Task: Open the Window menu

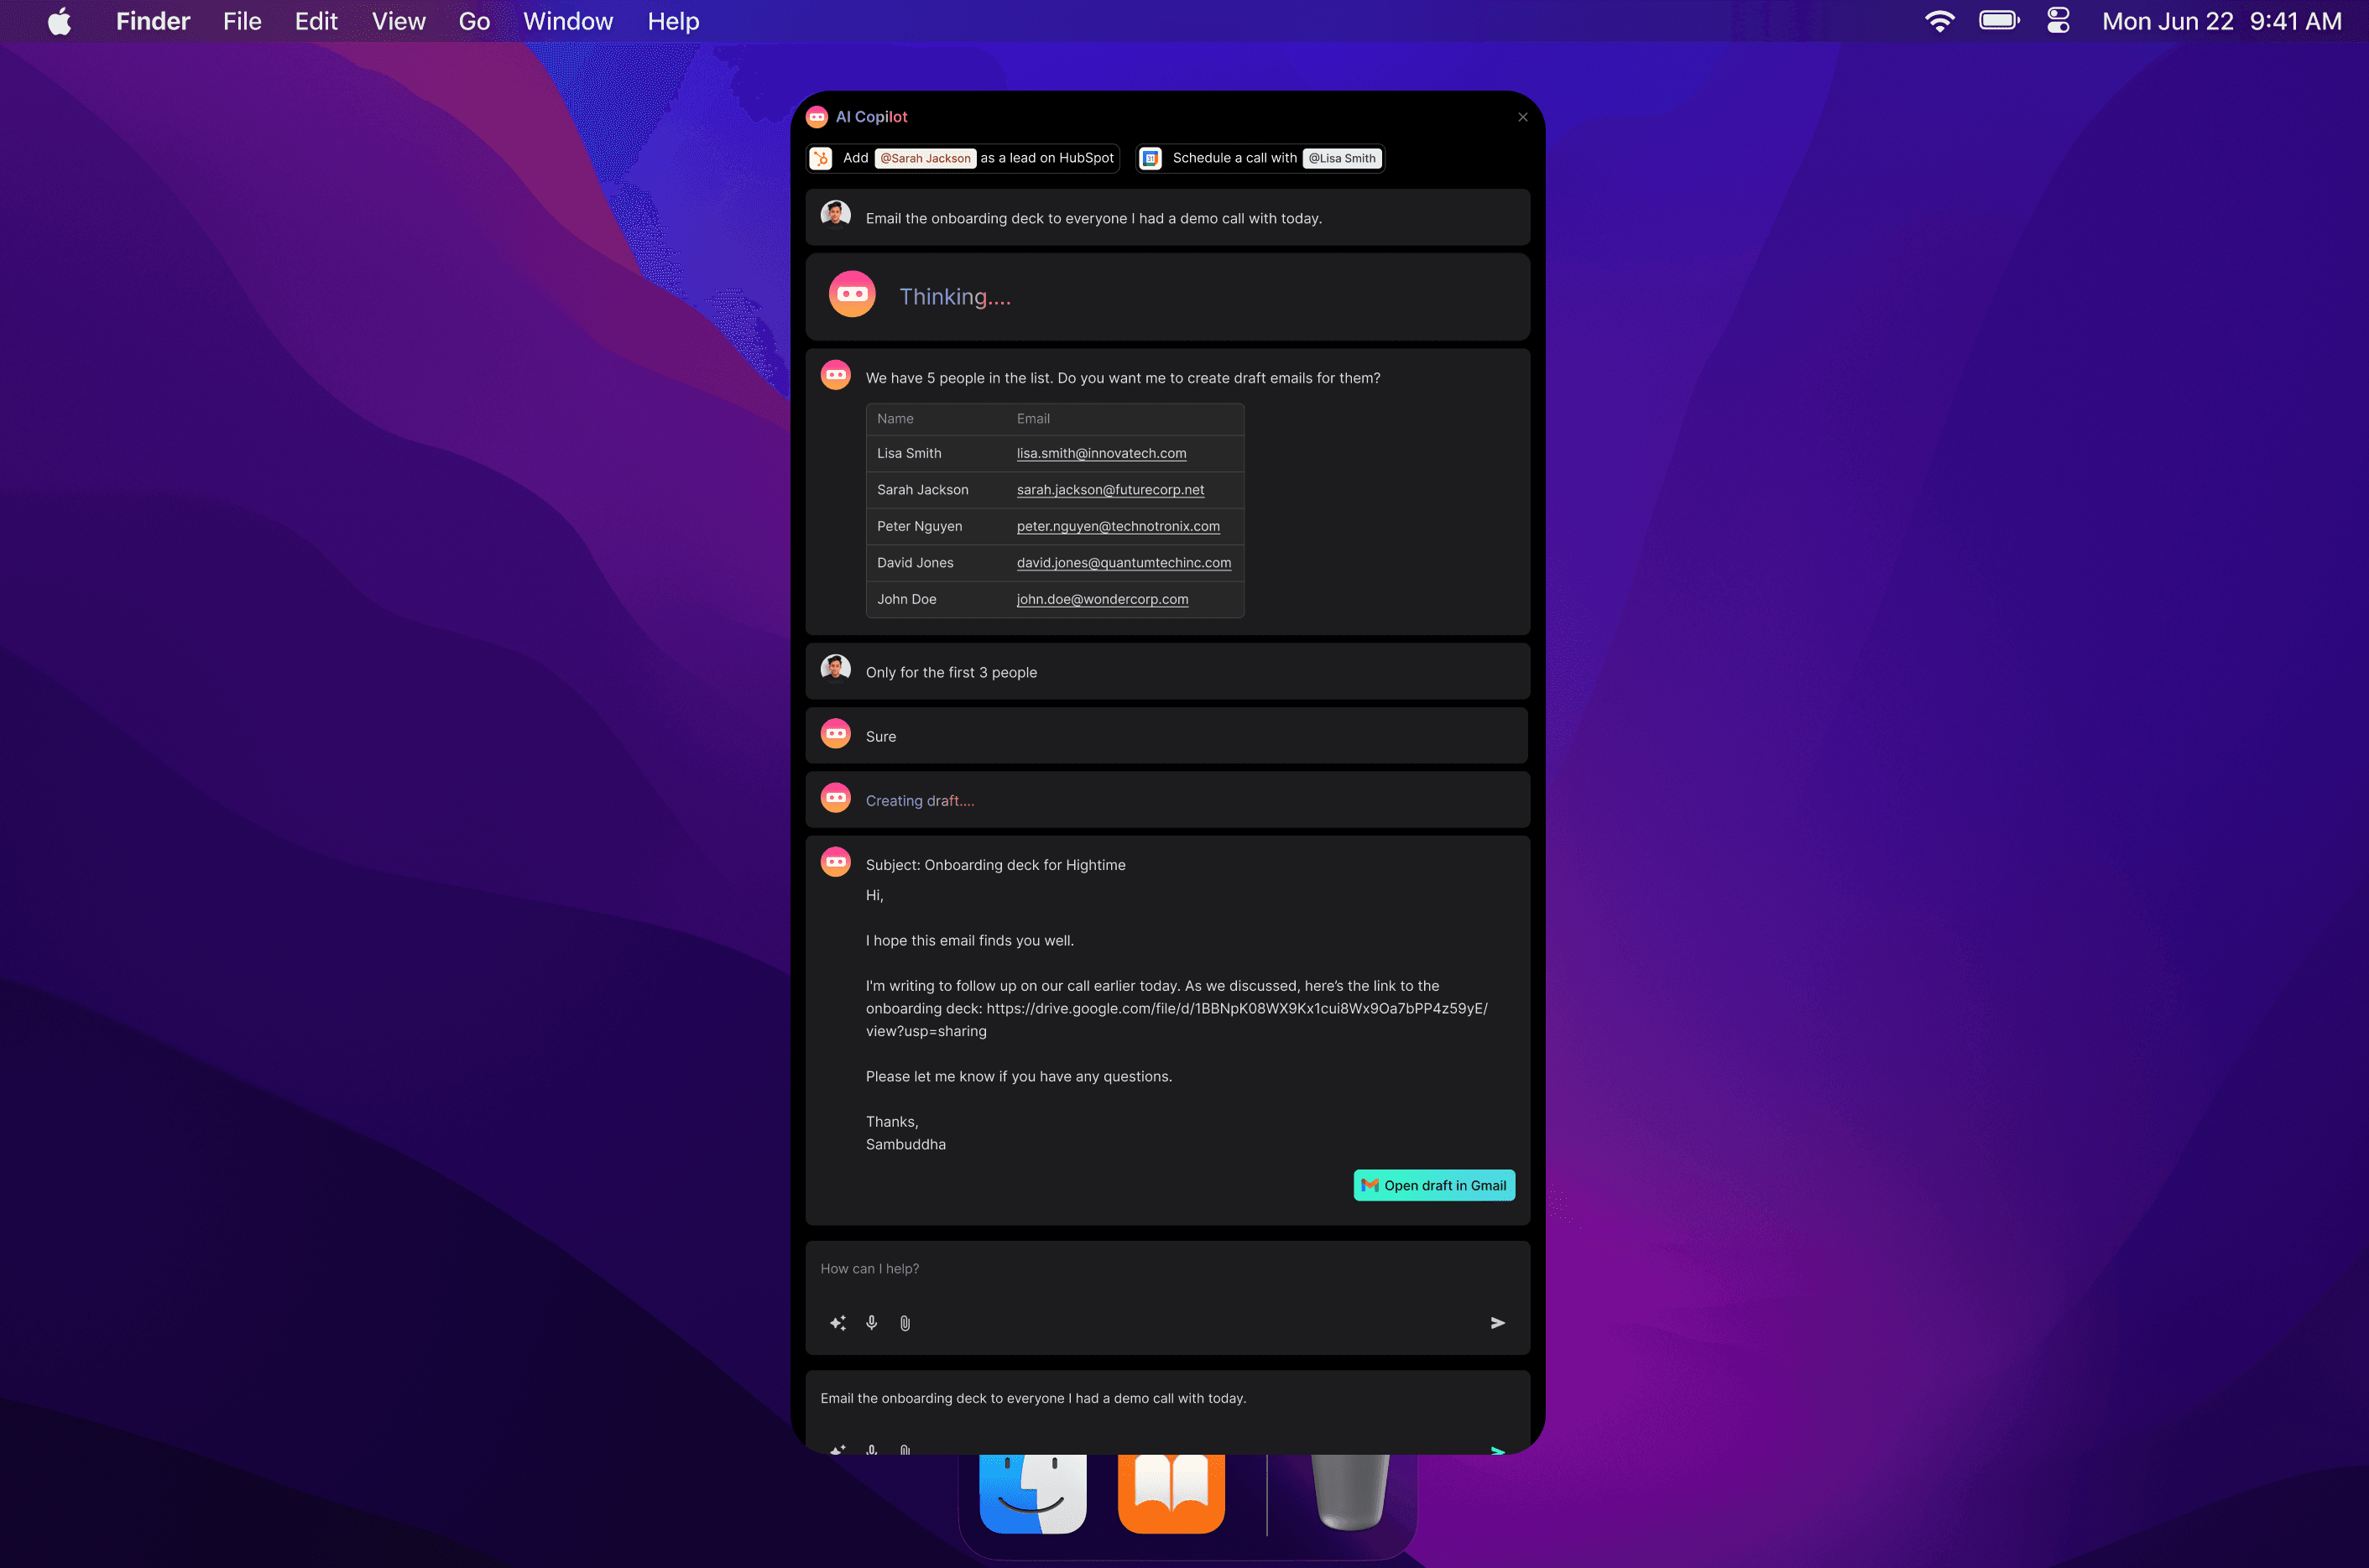Action: tap(568, 21)
